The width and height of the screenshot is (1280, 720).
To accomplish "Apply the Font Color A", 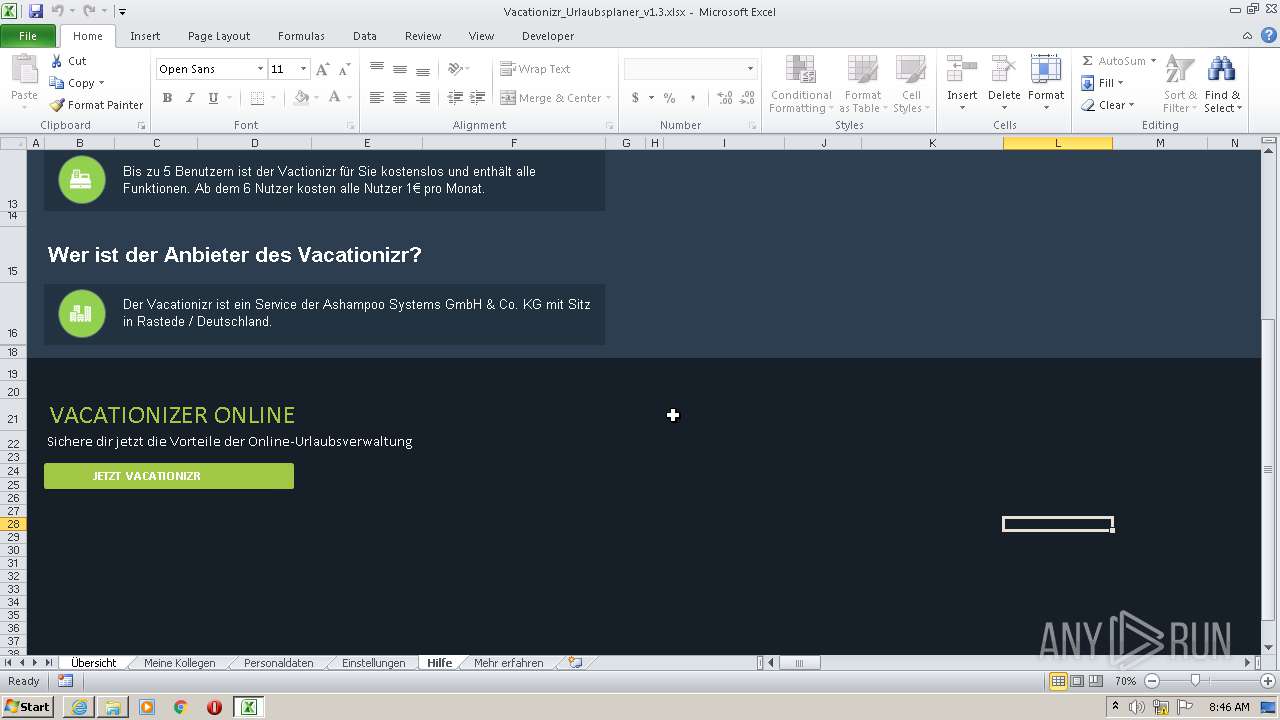I will coord(334,98).
